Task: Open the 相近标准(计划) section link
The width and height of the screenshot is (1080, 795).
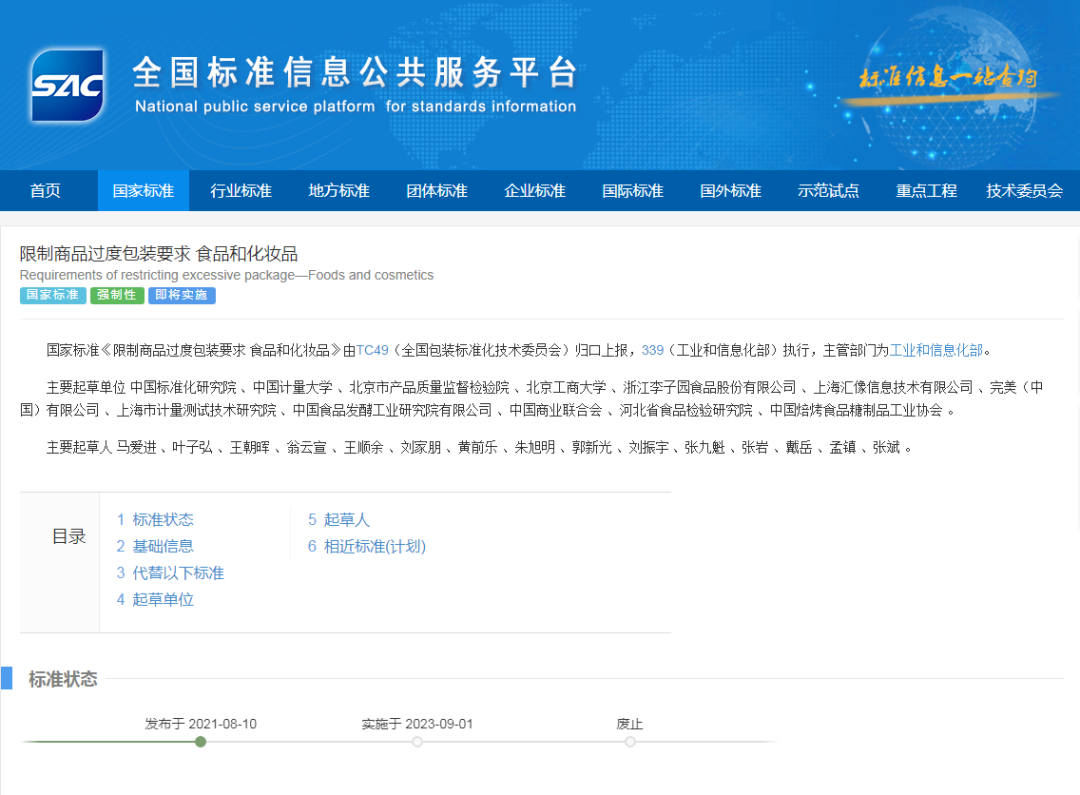Action: pos(366,546)
